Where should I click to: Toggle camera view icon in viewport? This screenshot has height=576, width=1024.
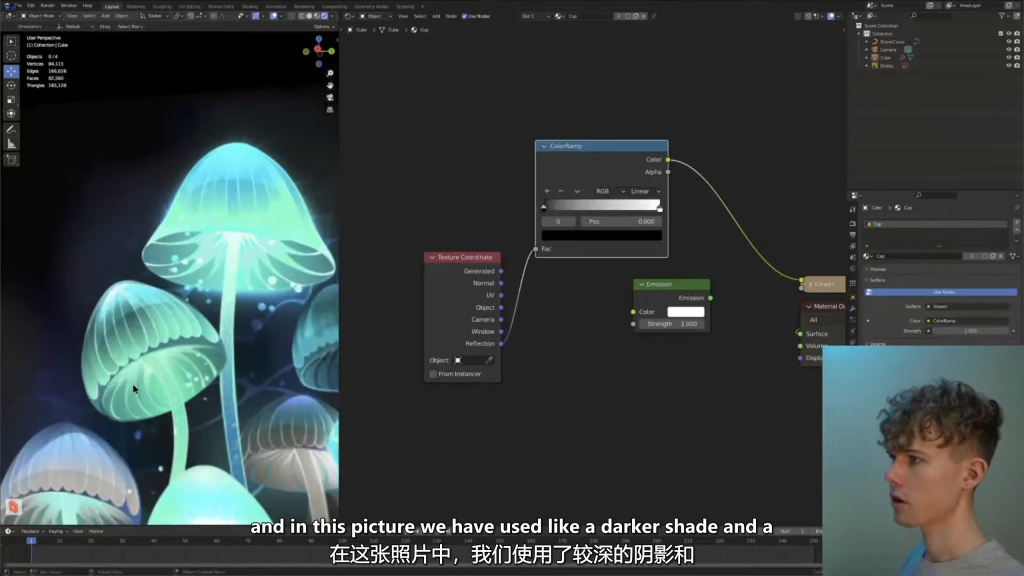point(330,98)
